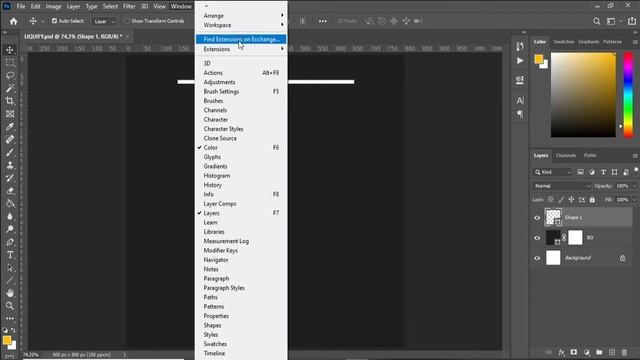Expand the Extensions submenu

[x=241, y=49]
